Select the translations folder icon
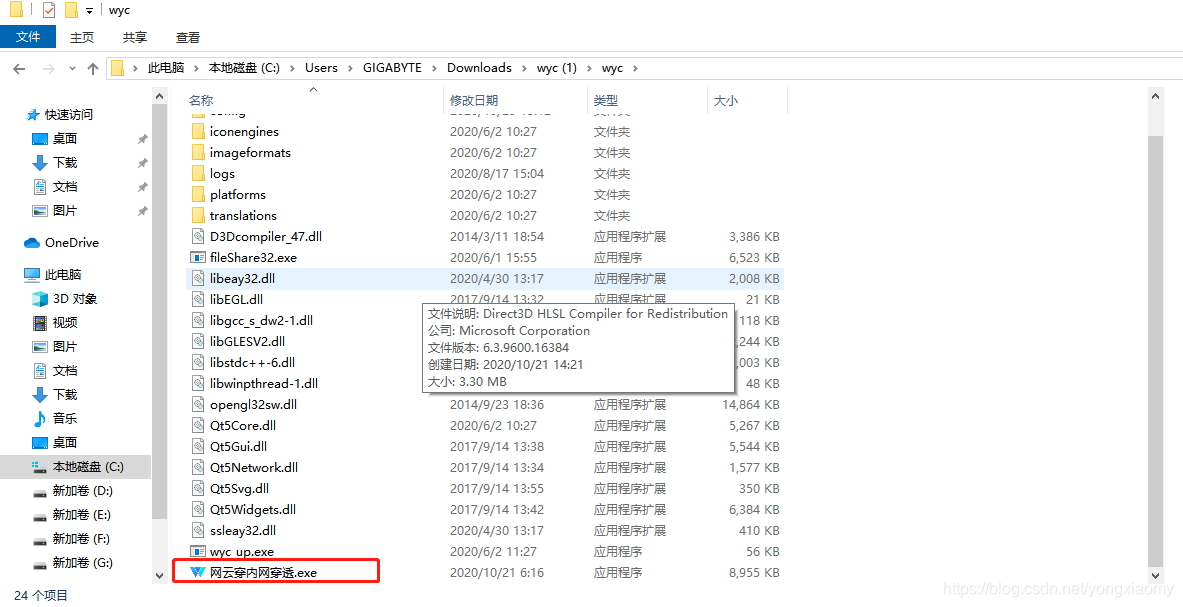The width and height of the screenshot is (1183, 607). click(x=198, y=216)
